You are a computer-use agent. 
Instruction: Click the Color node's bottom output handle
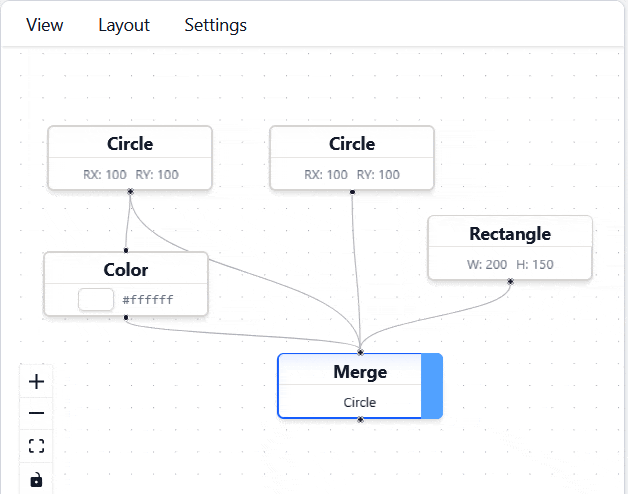[x=126, y=317]
